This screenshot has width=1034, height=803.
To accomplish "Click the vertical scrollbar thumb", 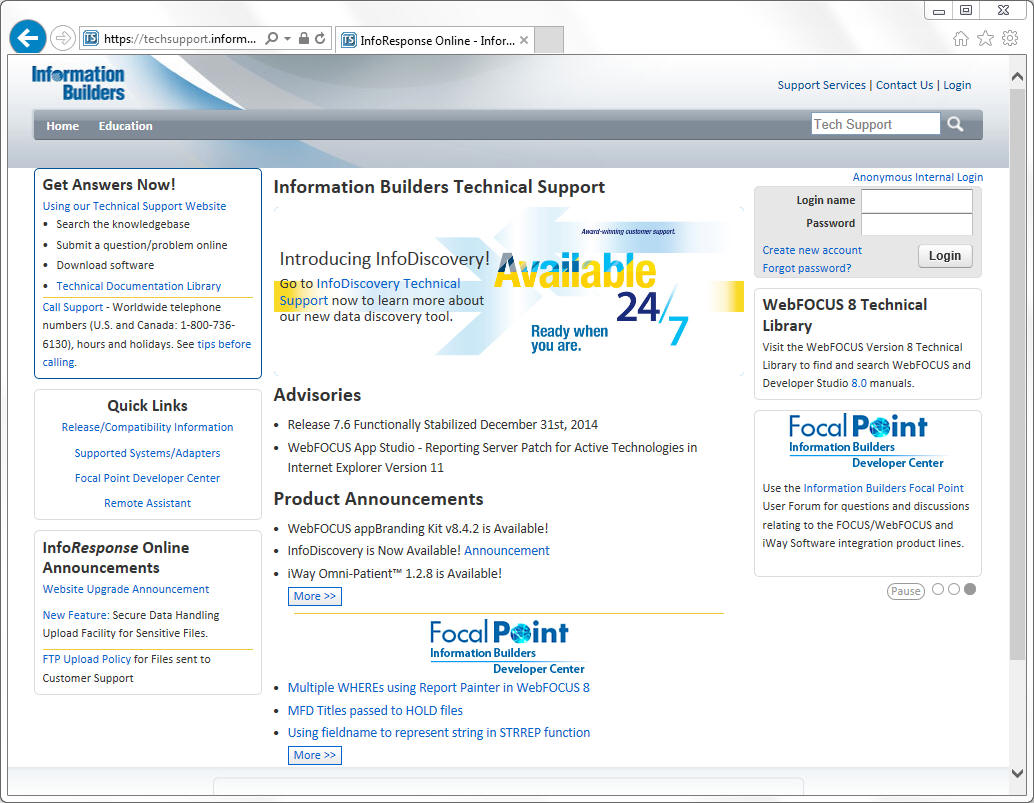I will 1018,373.
